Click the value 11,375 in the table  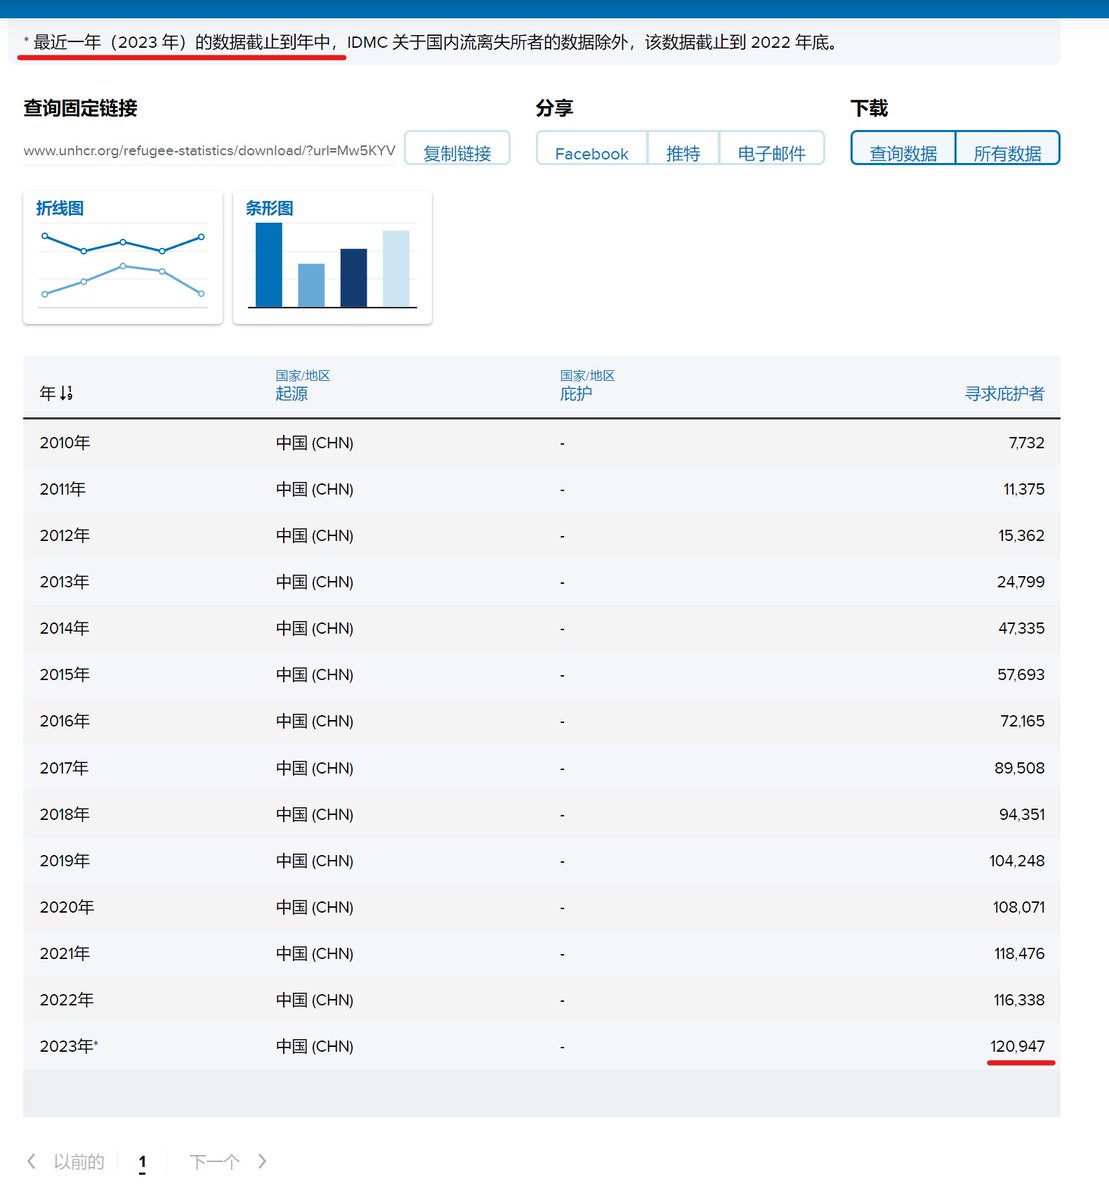click(1024, 489)
